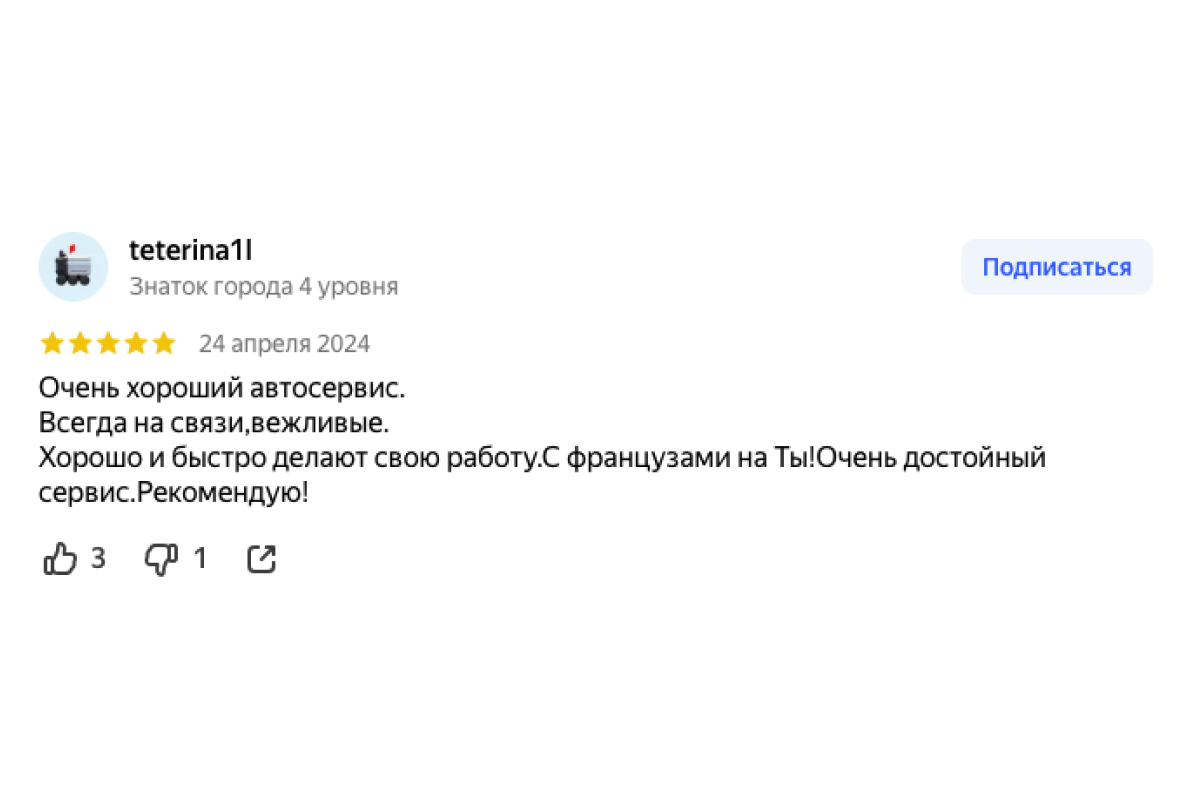The height and width of the screenshot is (800, 1200).
Task: Click the like count number 3
Action: [98, 558]
